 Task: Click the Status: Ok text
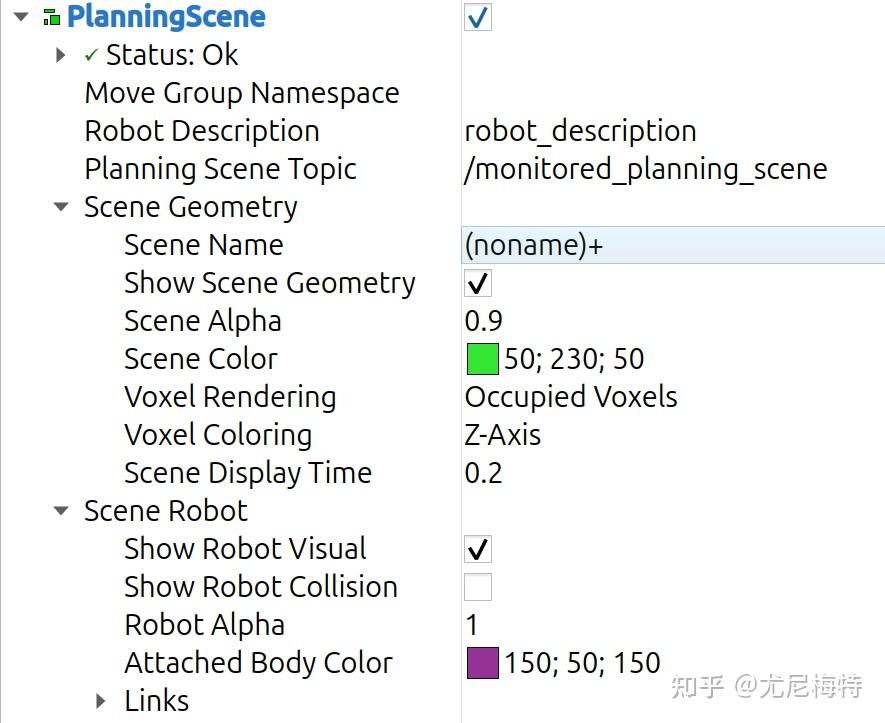pyautogui.click(x=172, y=55)
